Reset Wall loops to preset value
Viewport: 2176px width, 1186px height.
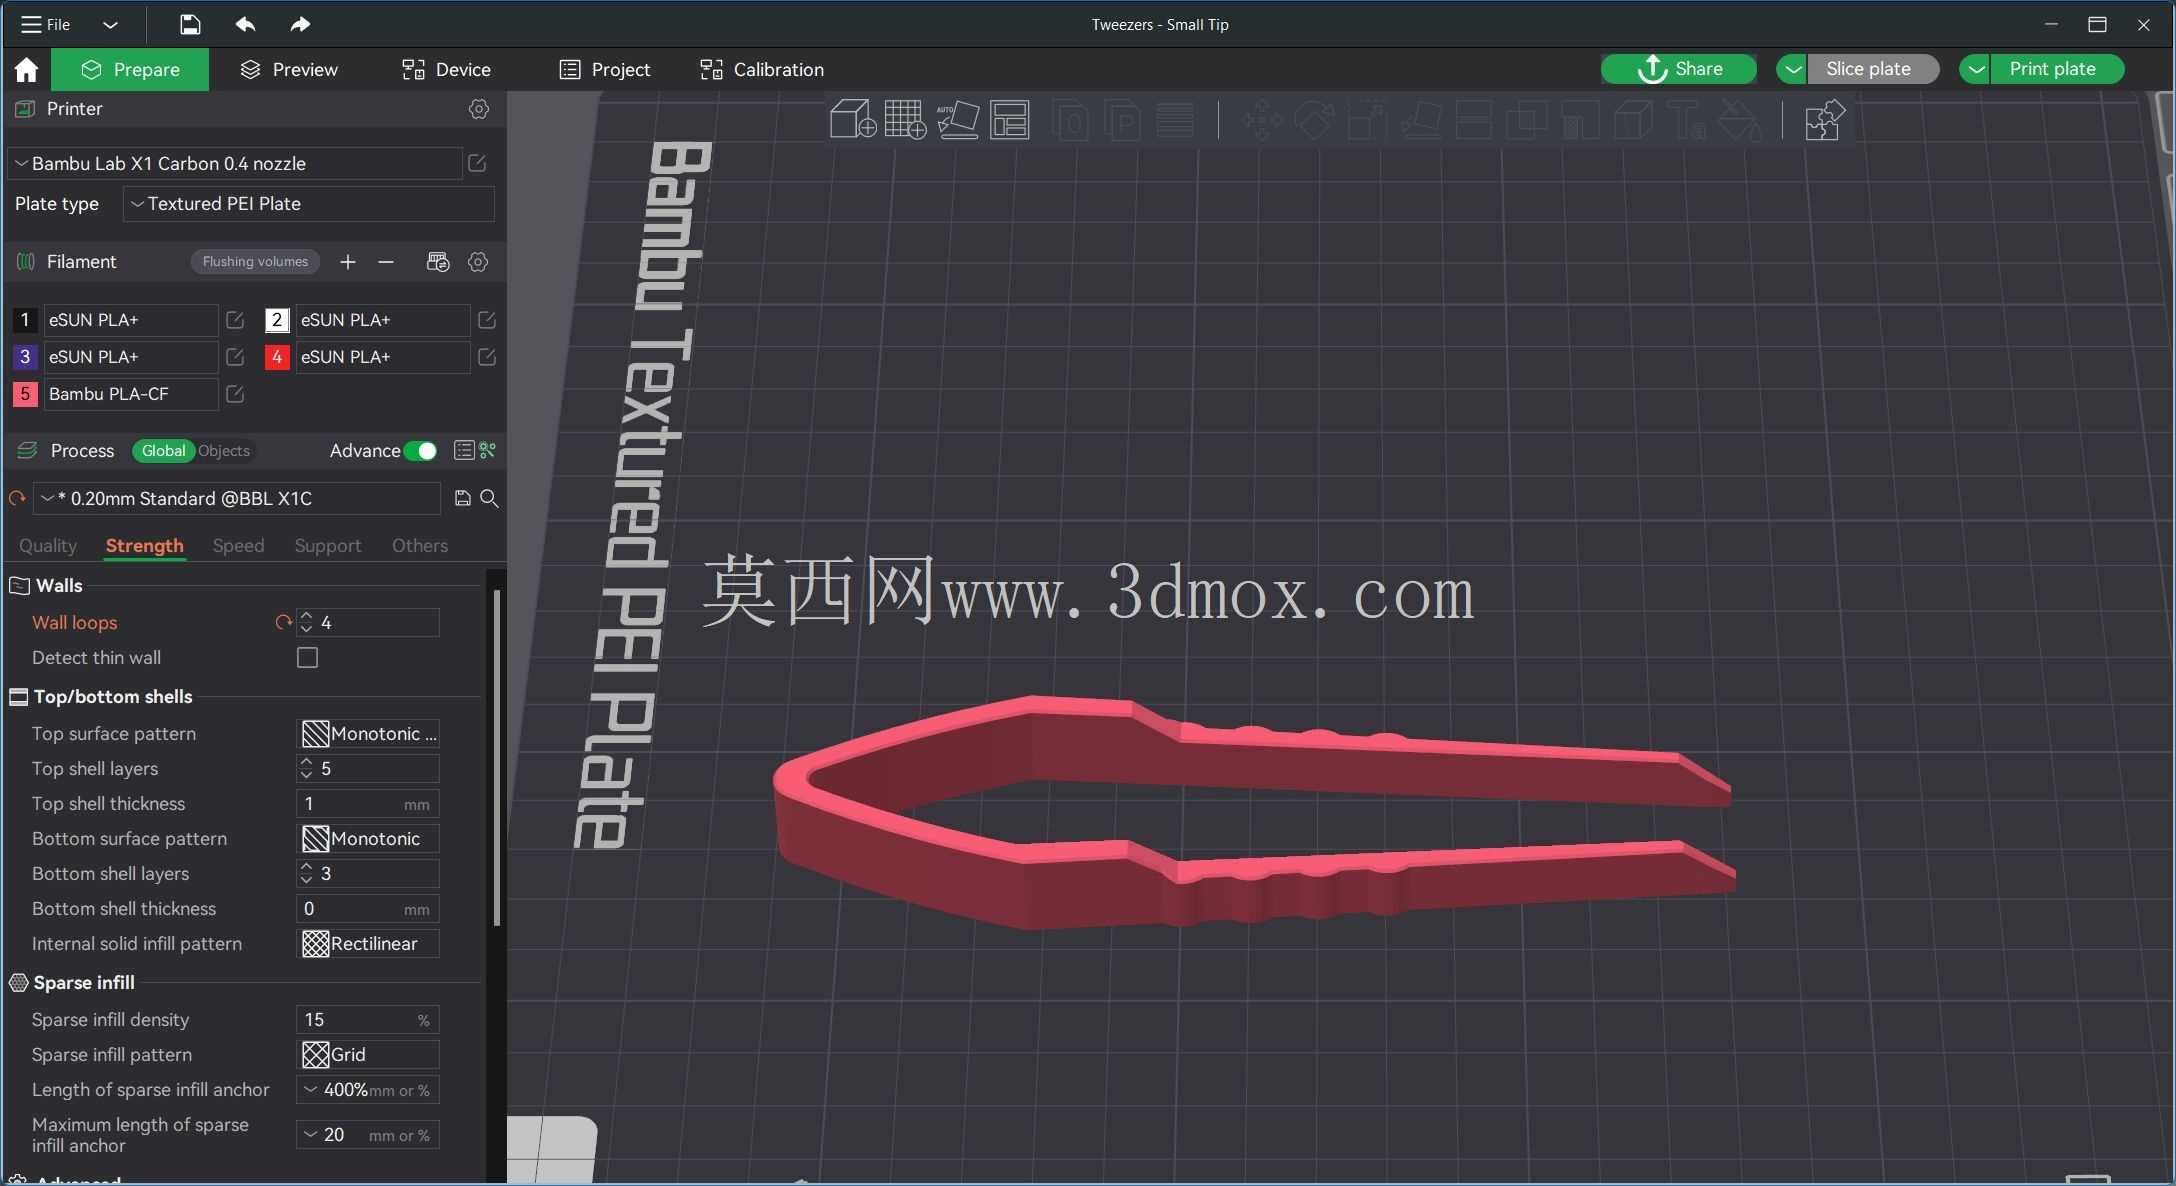(284, 622)
